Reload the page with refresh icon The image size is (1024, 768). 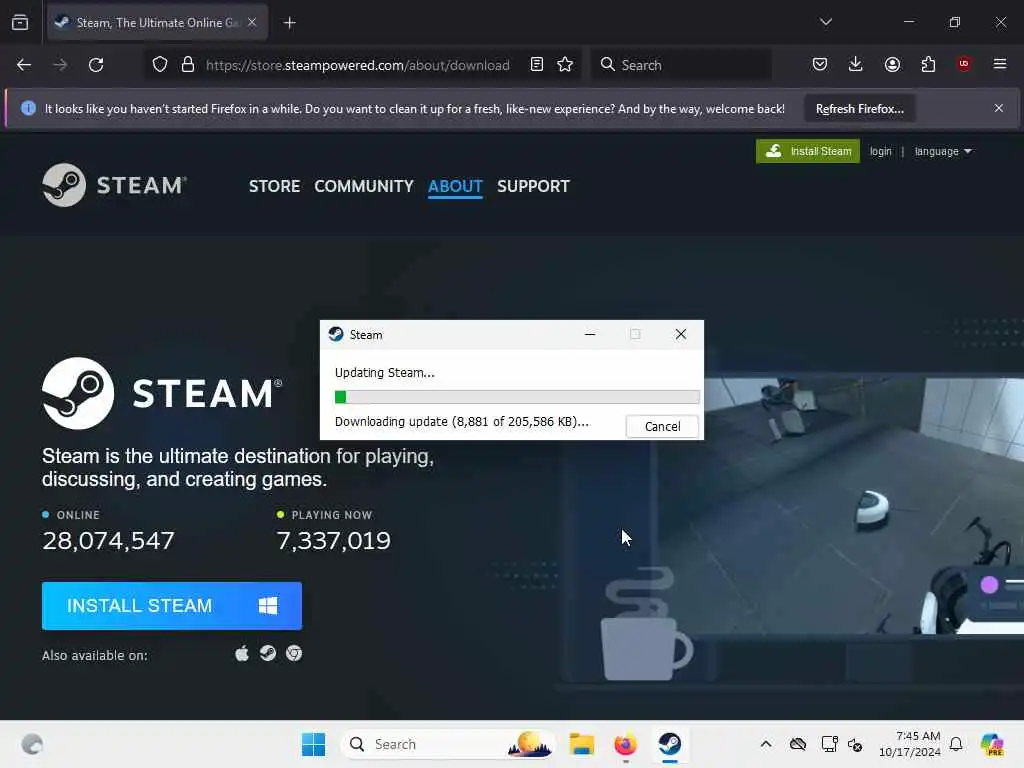tap(96, 65)
